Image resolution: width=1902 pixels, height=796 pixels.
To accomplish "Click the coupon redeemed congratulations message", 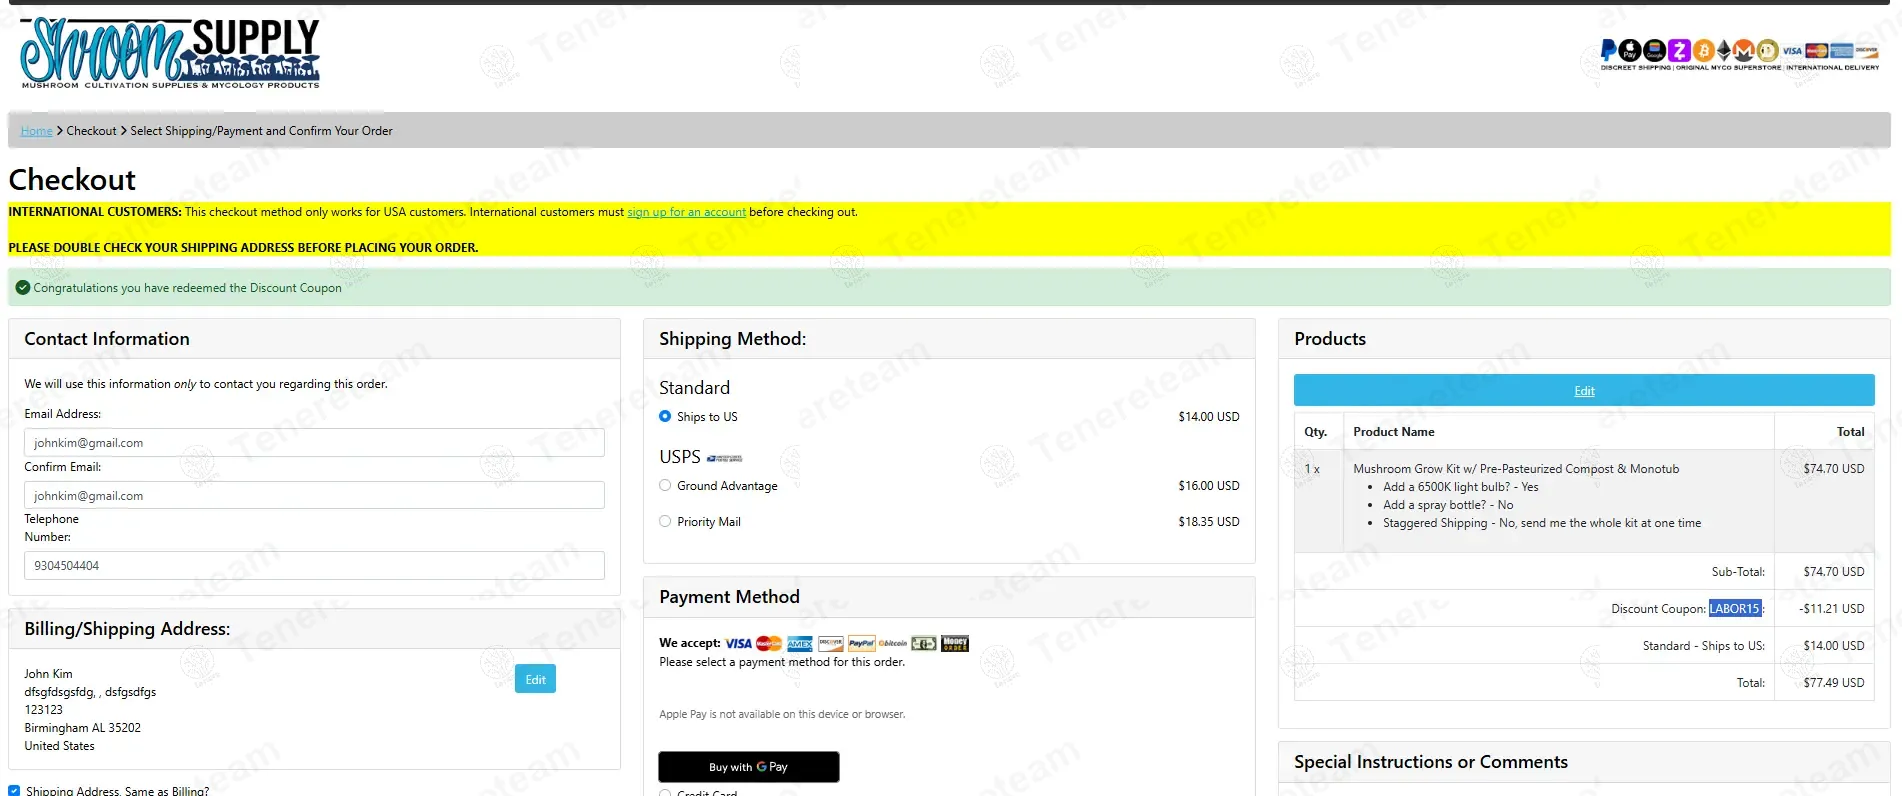I will pyautogui.click(x=187, y=288).
